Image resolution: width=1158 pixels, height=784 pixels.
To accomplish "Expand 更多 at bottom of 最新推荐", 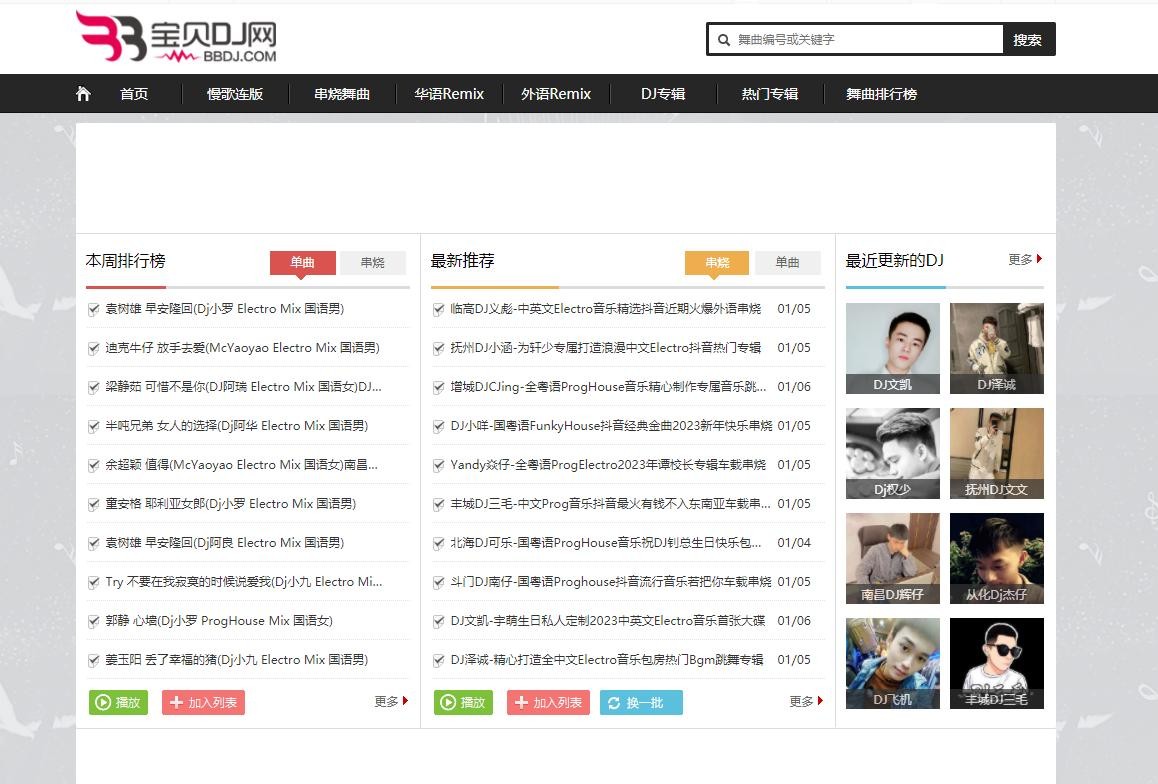I will pos(806,702).
